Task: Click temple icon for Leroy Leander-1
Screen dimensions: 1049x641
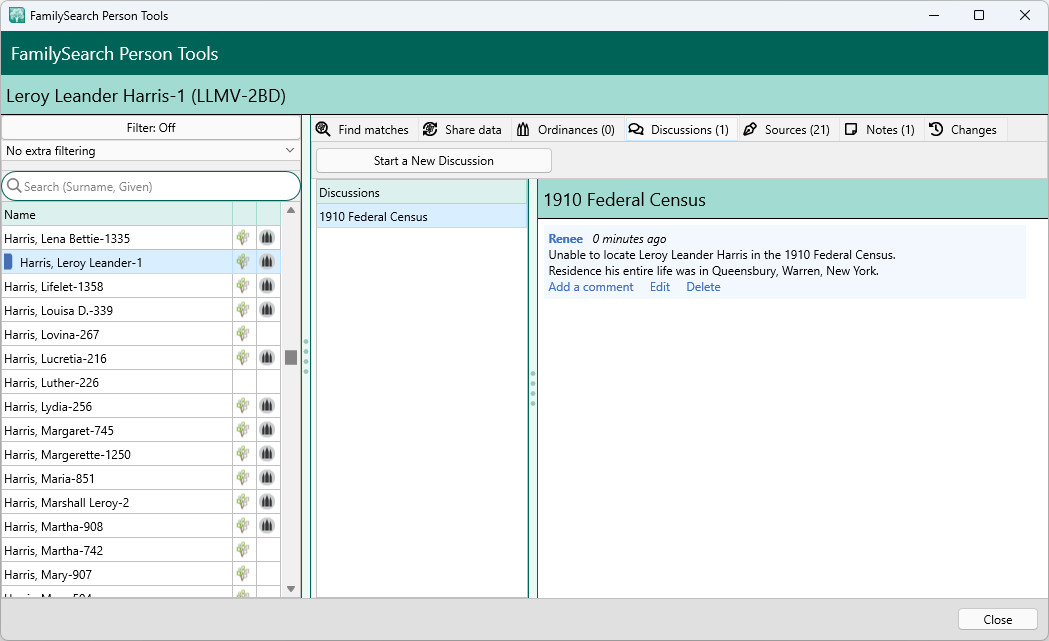Action: point(267,262)
